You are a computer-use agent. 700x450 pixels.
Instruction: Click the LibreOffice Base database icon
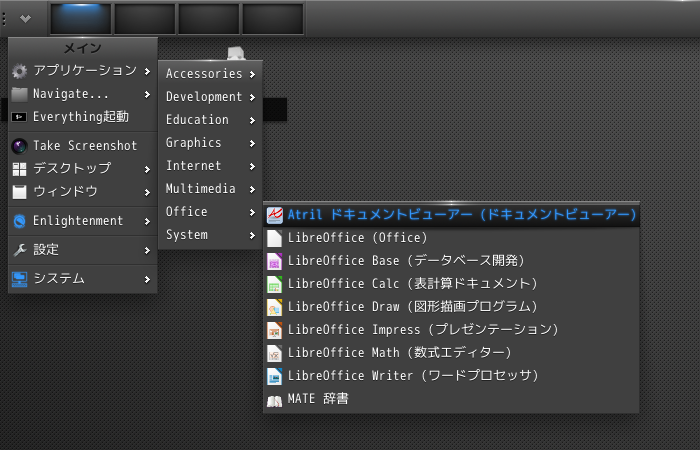point(275,261)
